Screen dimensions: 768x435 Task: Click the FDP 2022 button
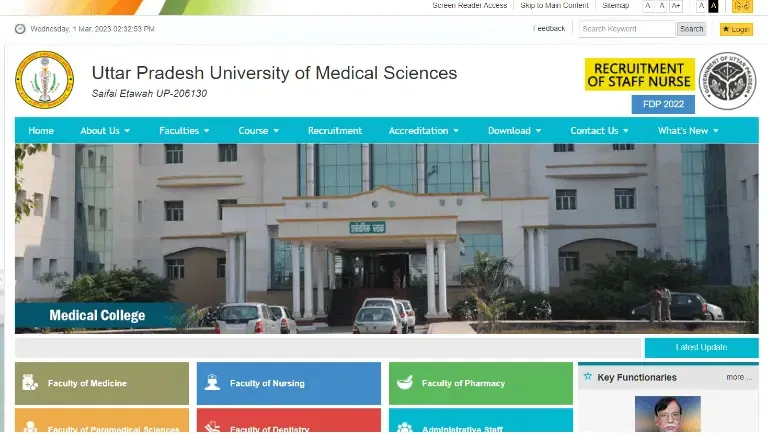pos(663,104)
